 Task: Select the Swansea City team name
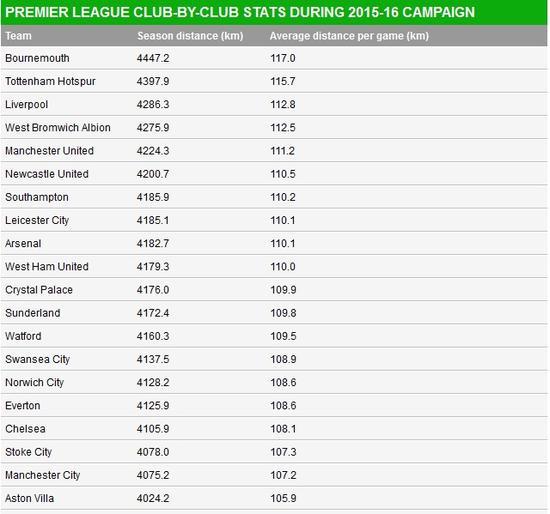click(x=38, y=359)
